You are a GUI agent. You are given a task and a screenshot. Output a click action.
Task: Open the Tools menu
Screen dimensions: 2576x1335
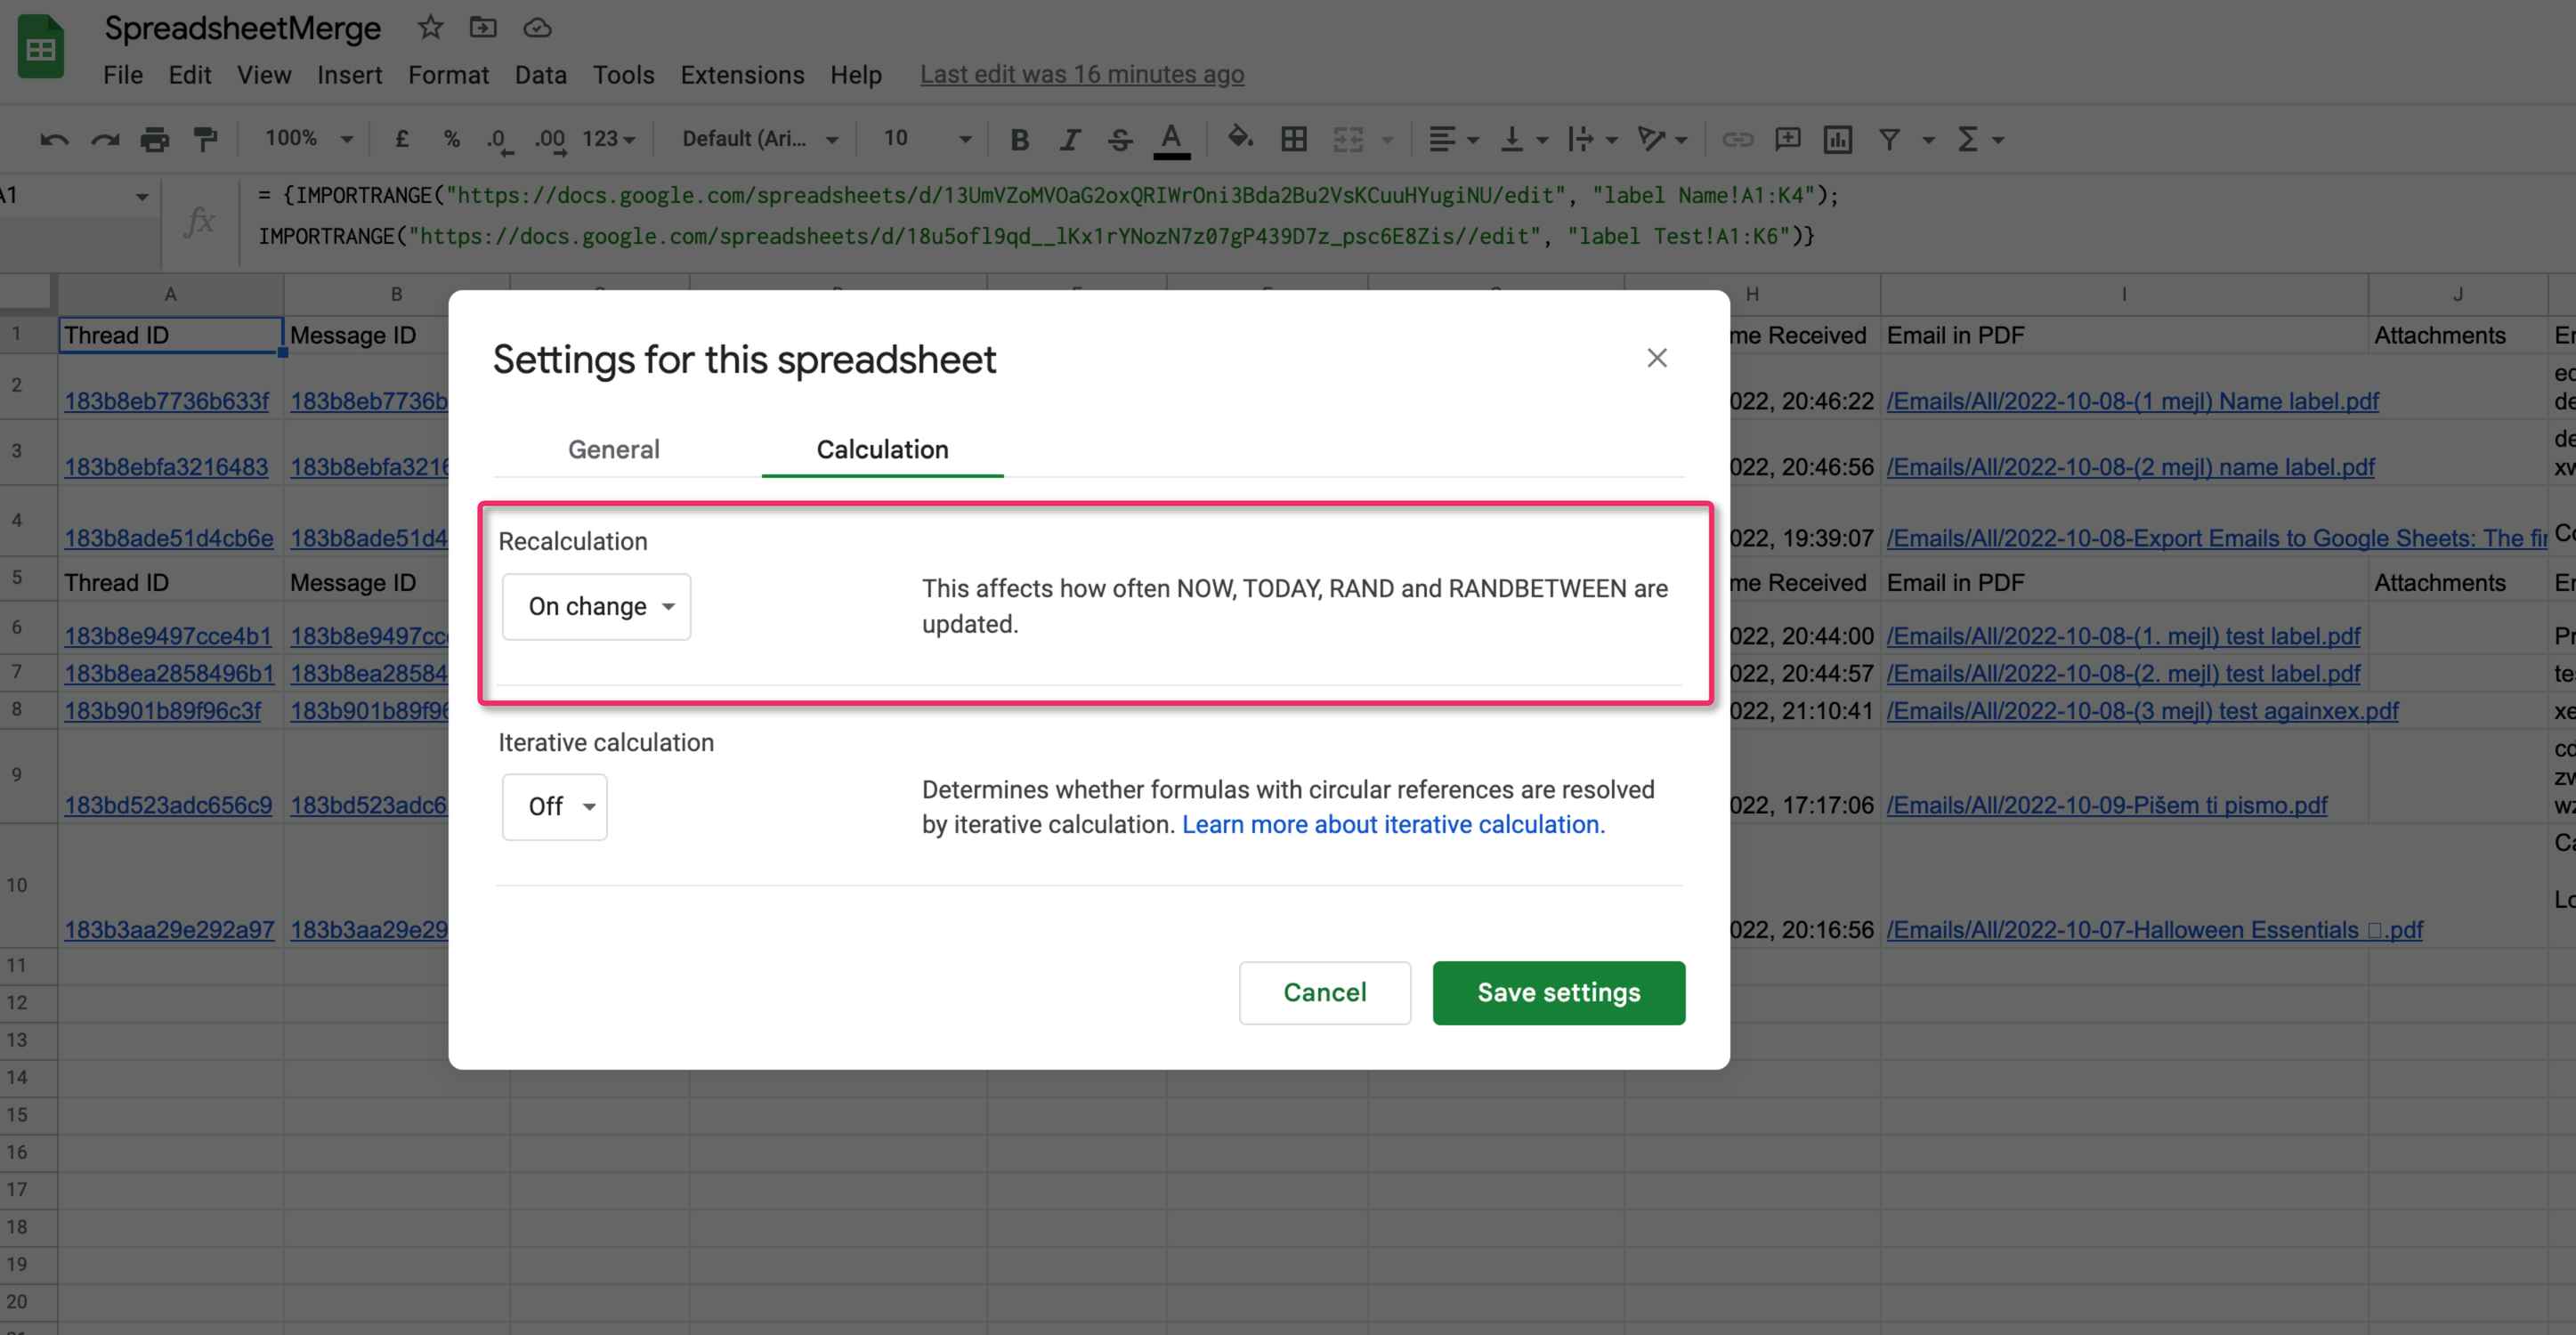623,75
